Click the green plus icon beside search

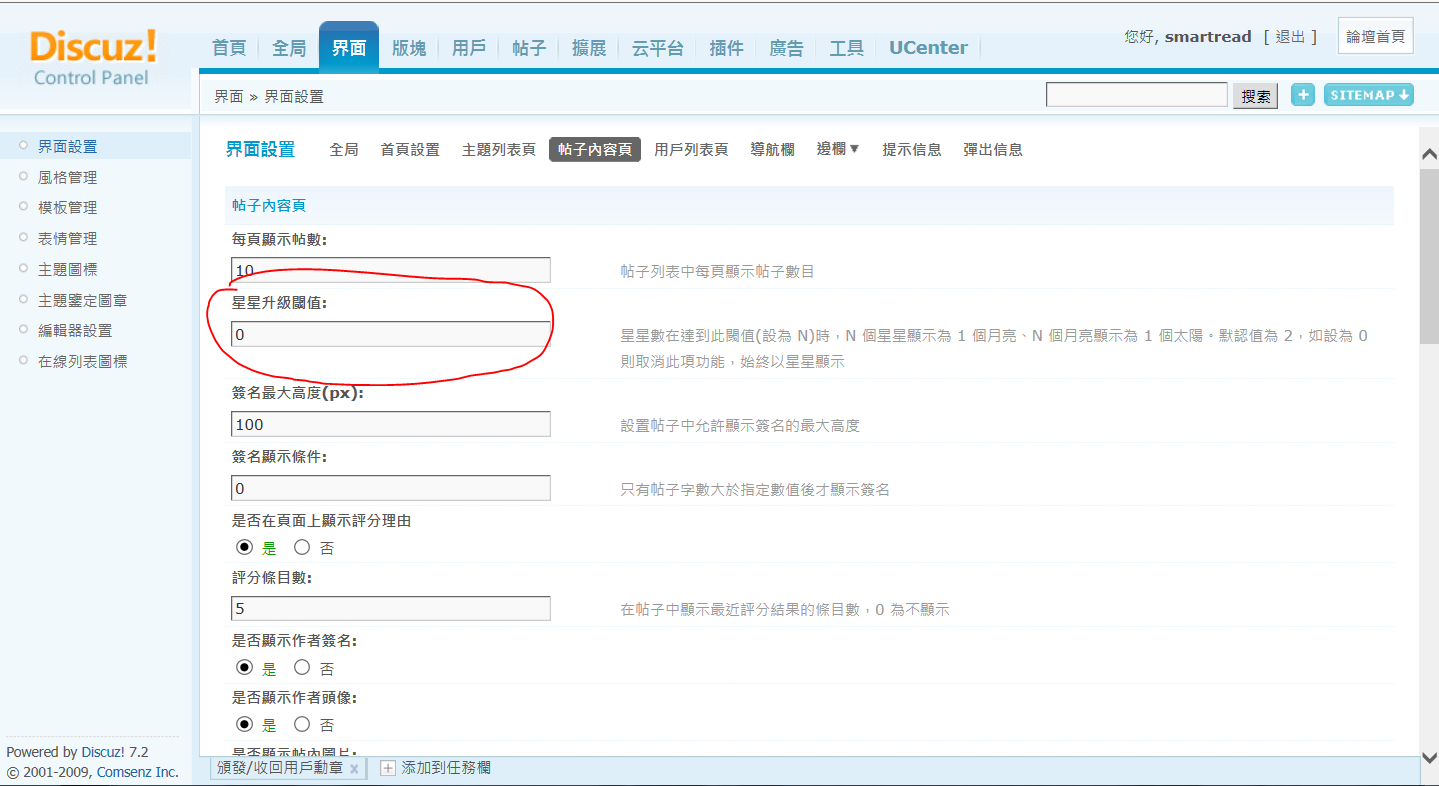[x=1303, y=95]
